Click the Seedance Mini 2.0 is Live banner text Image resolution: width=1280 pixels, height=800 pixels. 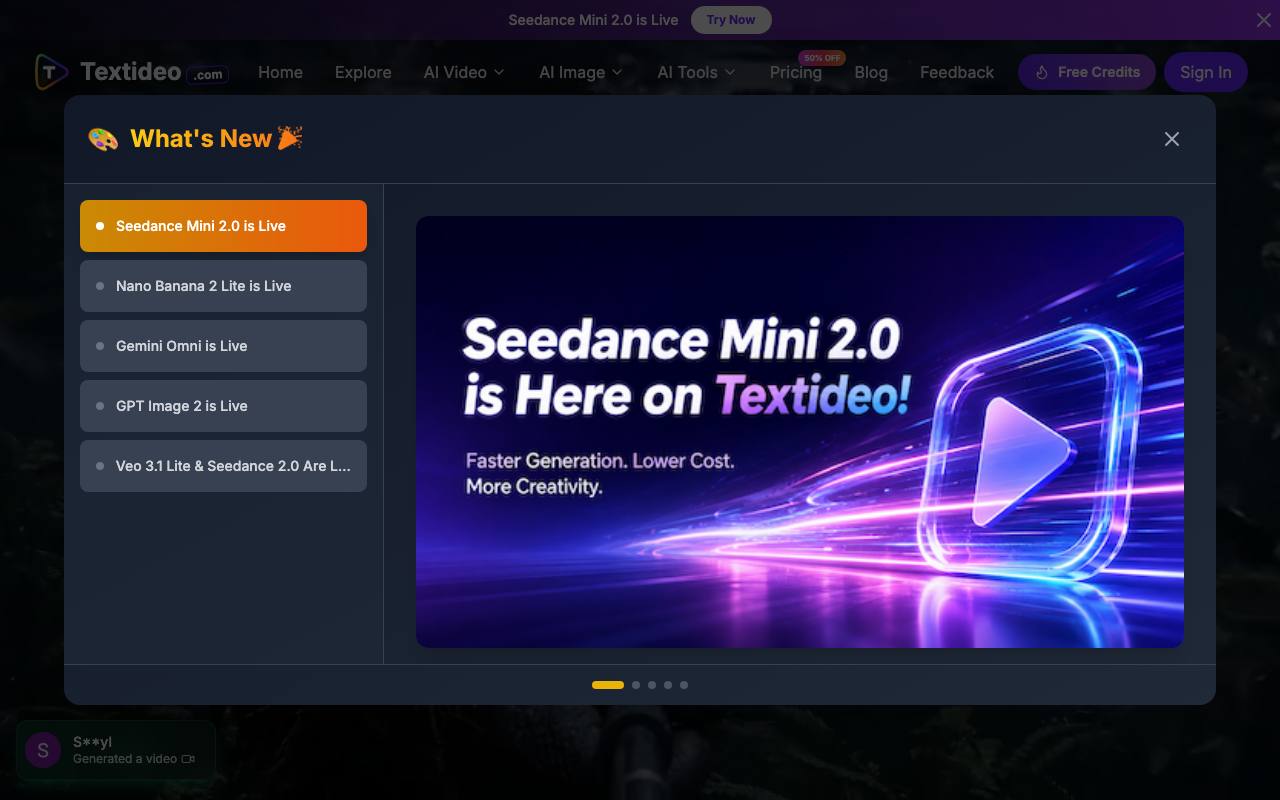click(x=593, y=20)
